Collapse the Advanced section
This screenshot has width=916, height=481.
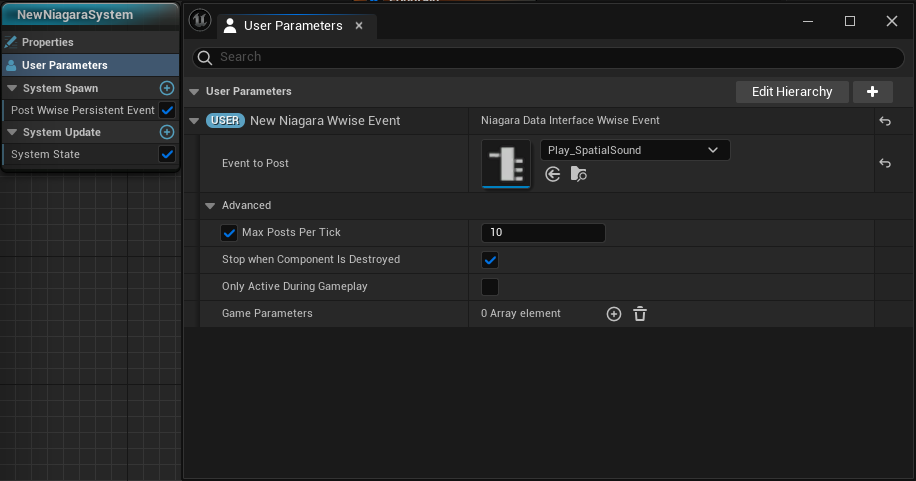coord(210,206)
